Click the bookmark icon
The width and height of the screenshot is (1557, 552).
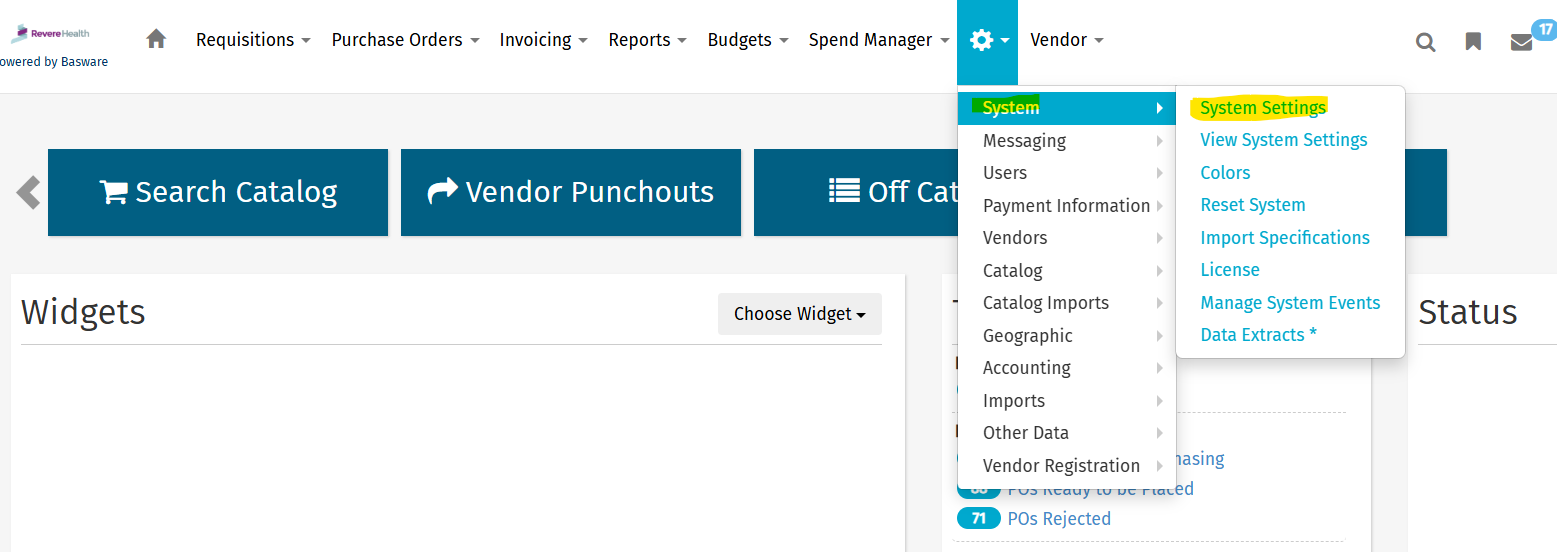pyautogui.click(x=1473, y=42)
